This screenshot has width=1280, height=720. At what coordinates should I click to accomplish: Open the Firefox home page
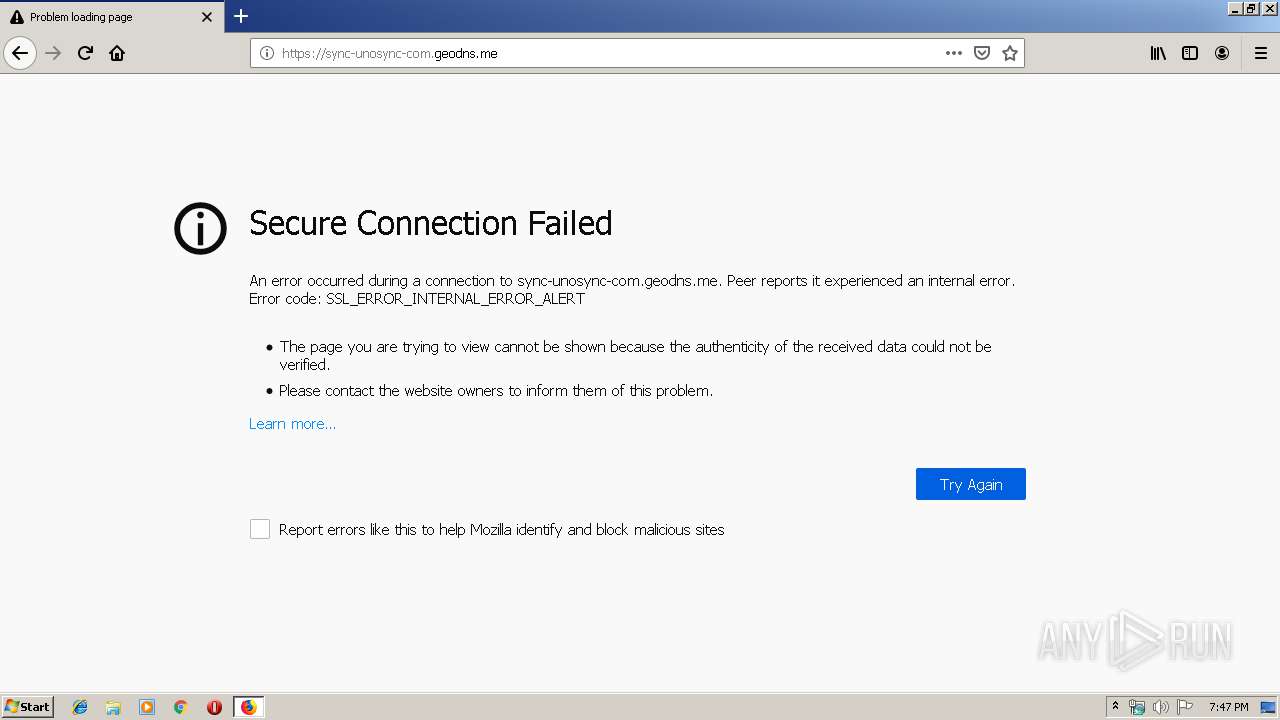(x=117, y=53)
